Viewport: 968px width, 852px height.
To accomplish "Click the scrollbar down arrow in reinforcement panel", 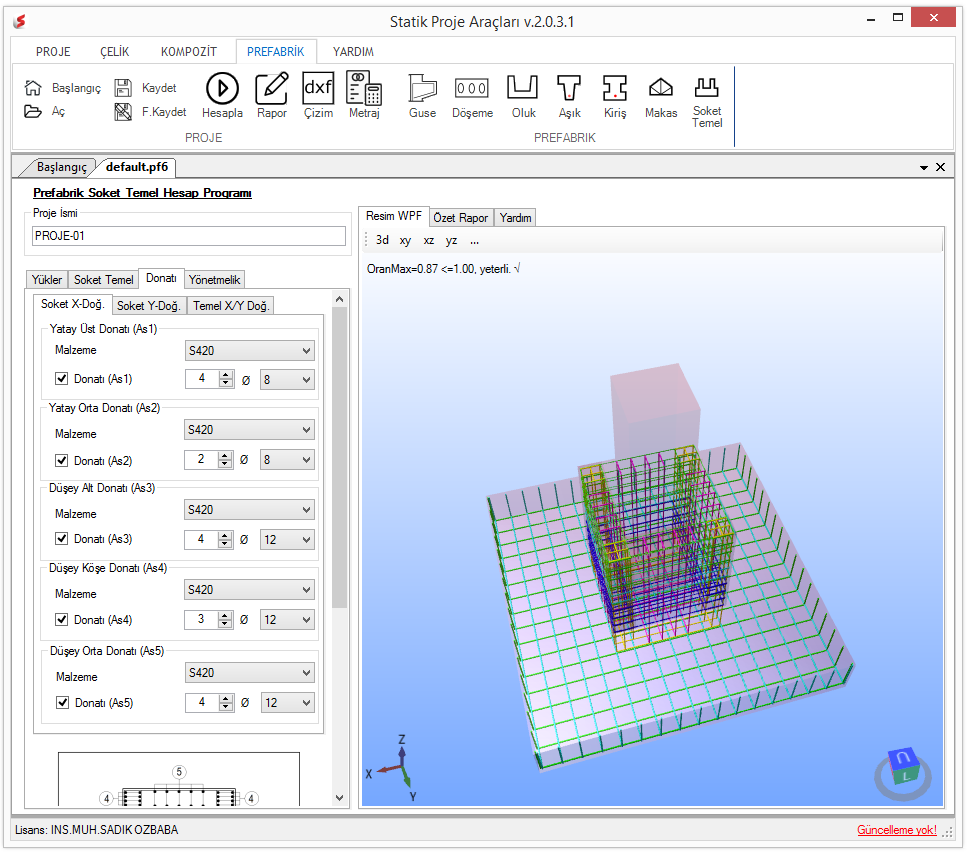I will click(339, 798).
